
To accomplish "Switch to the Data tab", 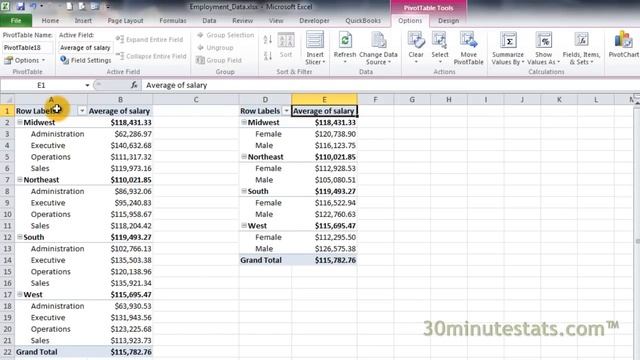I will click(x=209, y=20).
